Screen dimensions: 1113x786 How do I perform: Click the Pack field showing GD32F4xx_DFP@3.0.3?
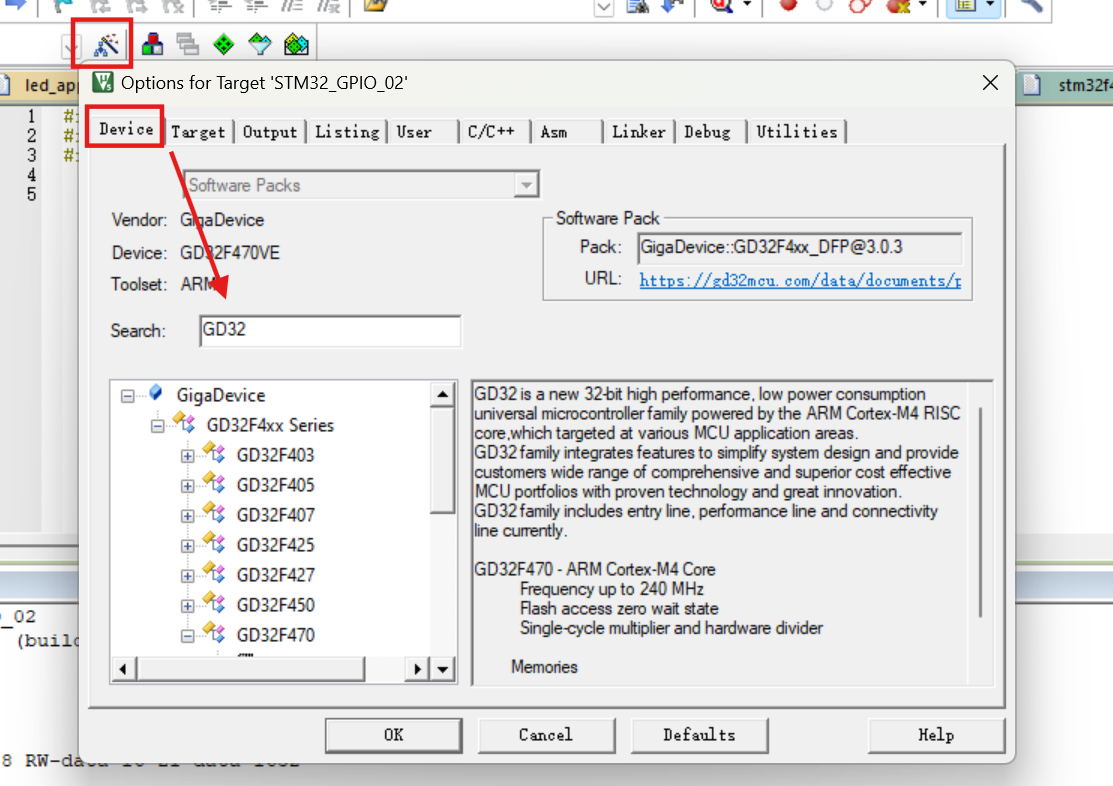[800, 248]
